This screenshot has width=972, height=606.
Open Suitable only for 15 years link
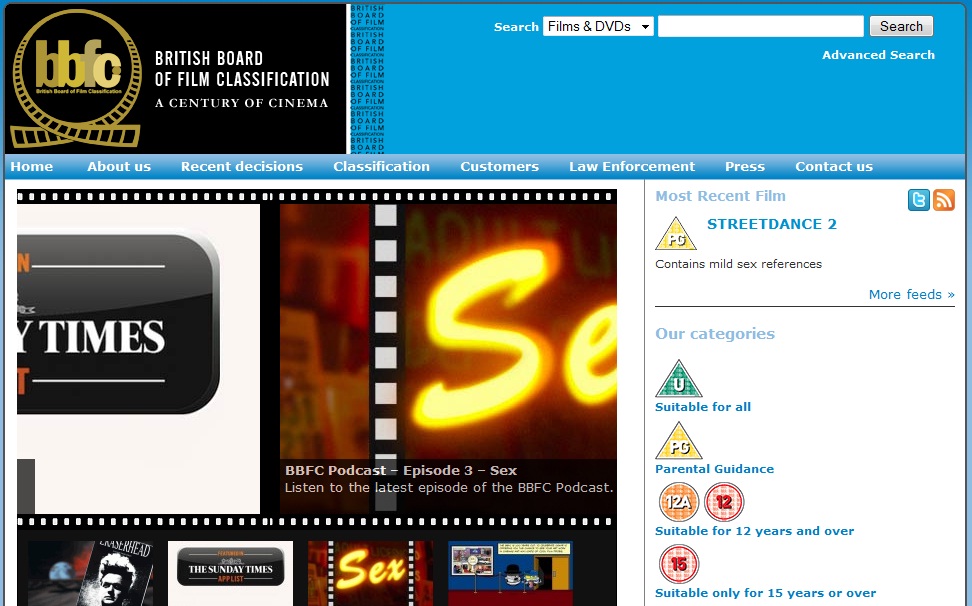point(766,593)
